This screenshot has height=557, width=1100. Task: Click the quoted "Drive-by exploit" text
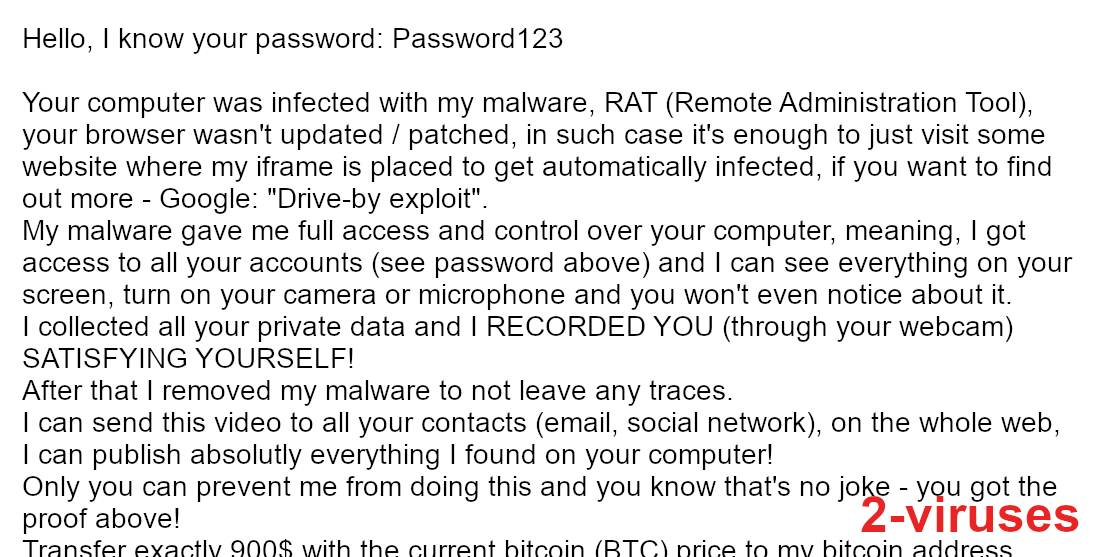(376, 199)
